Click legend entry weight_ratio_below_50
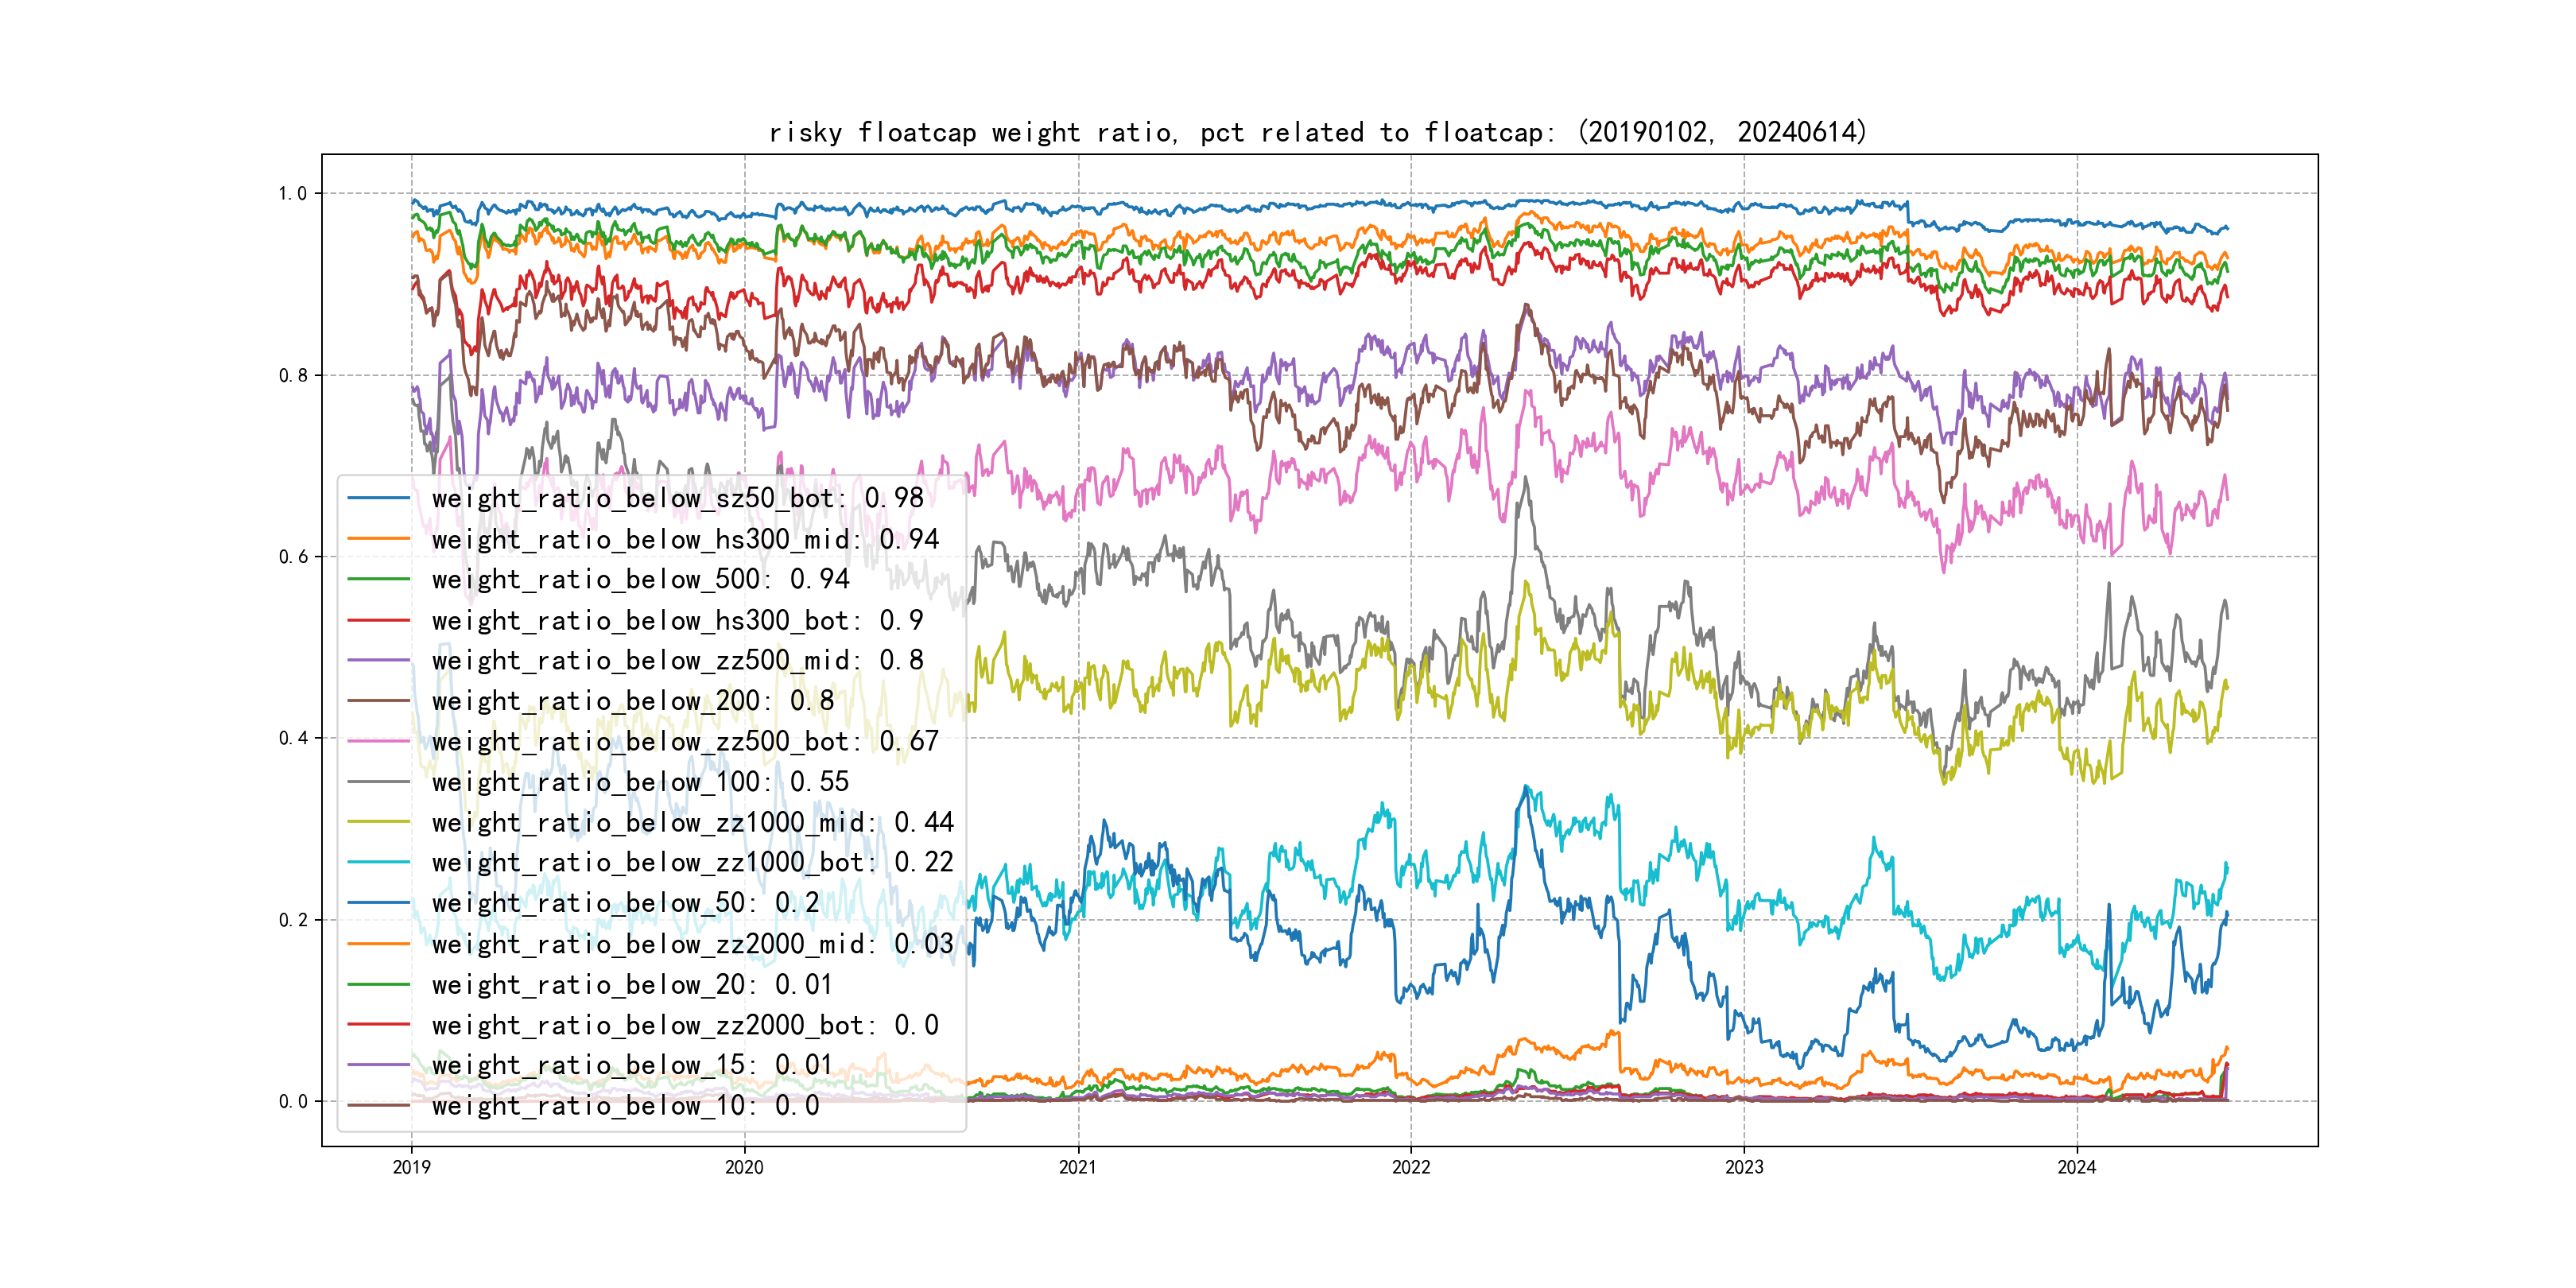The image size is (2576, 1288). 625,903
